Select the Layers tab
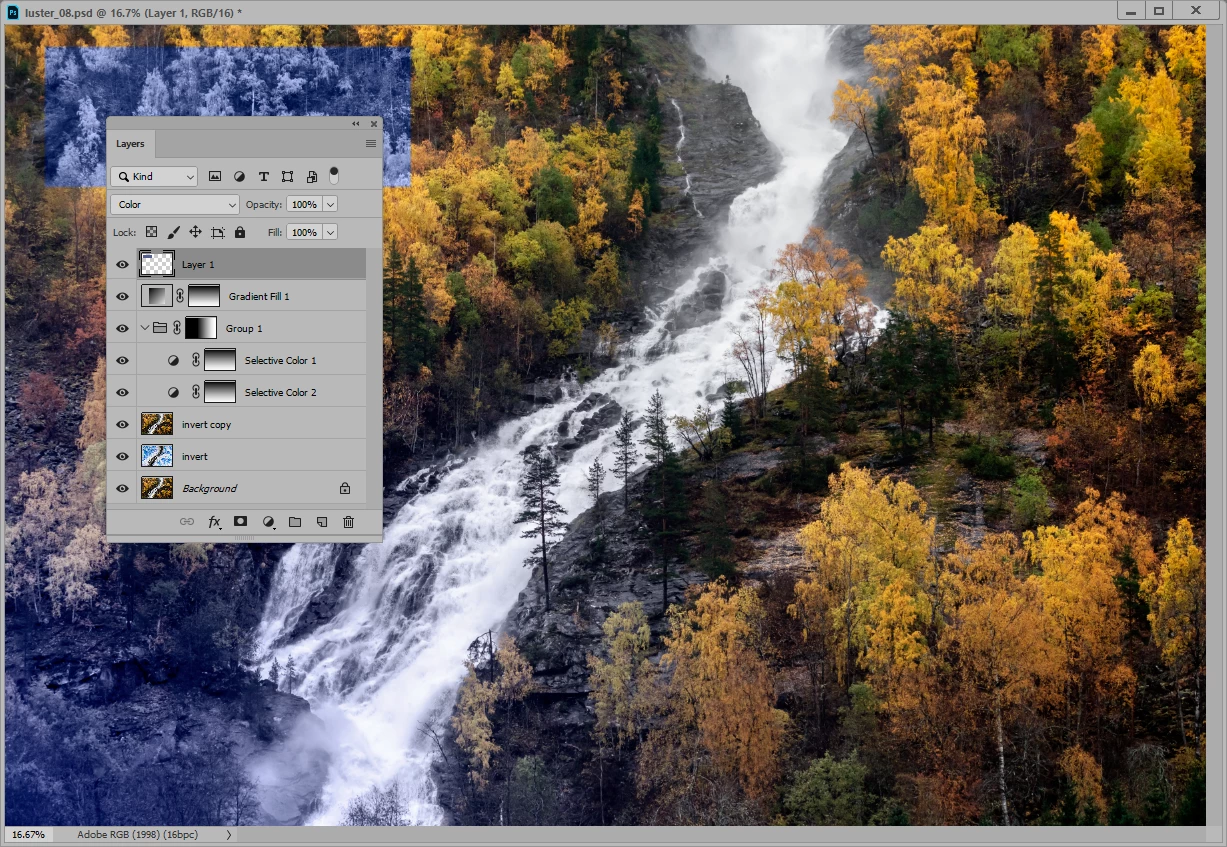The image size is (1227, 847). [x=130, y=144]
